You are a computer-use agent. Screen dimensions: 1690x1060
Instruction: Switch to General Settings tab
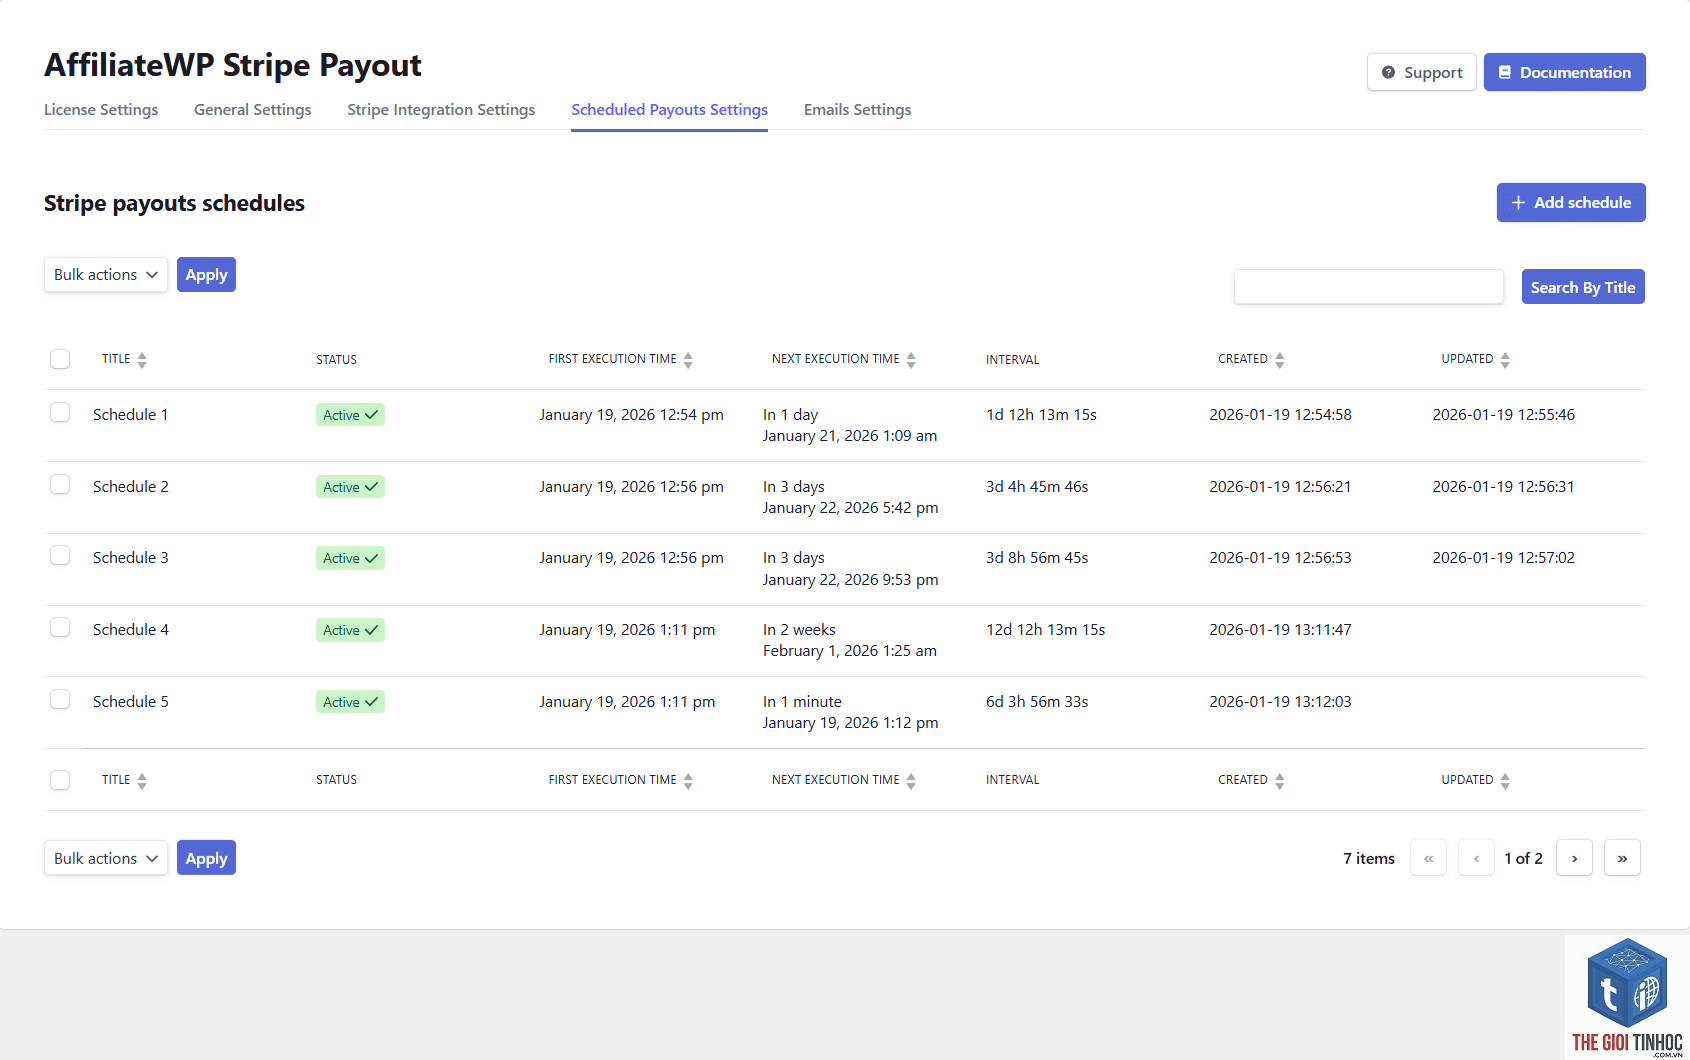pyautogui.click(x=253, y=110)
